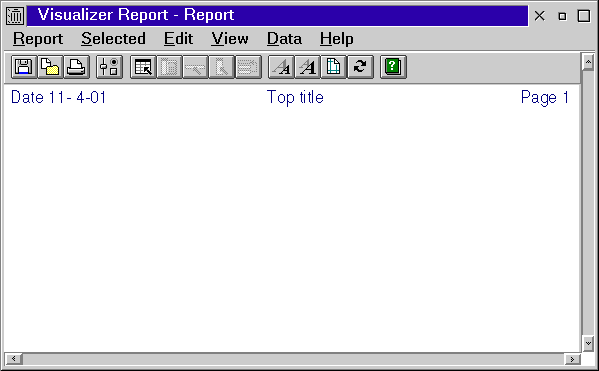Open the window system menu icon
Viewport: 599px width, 371px height.
point(15,16)
